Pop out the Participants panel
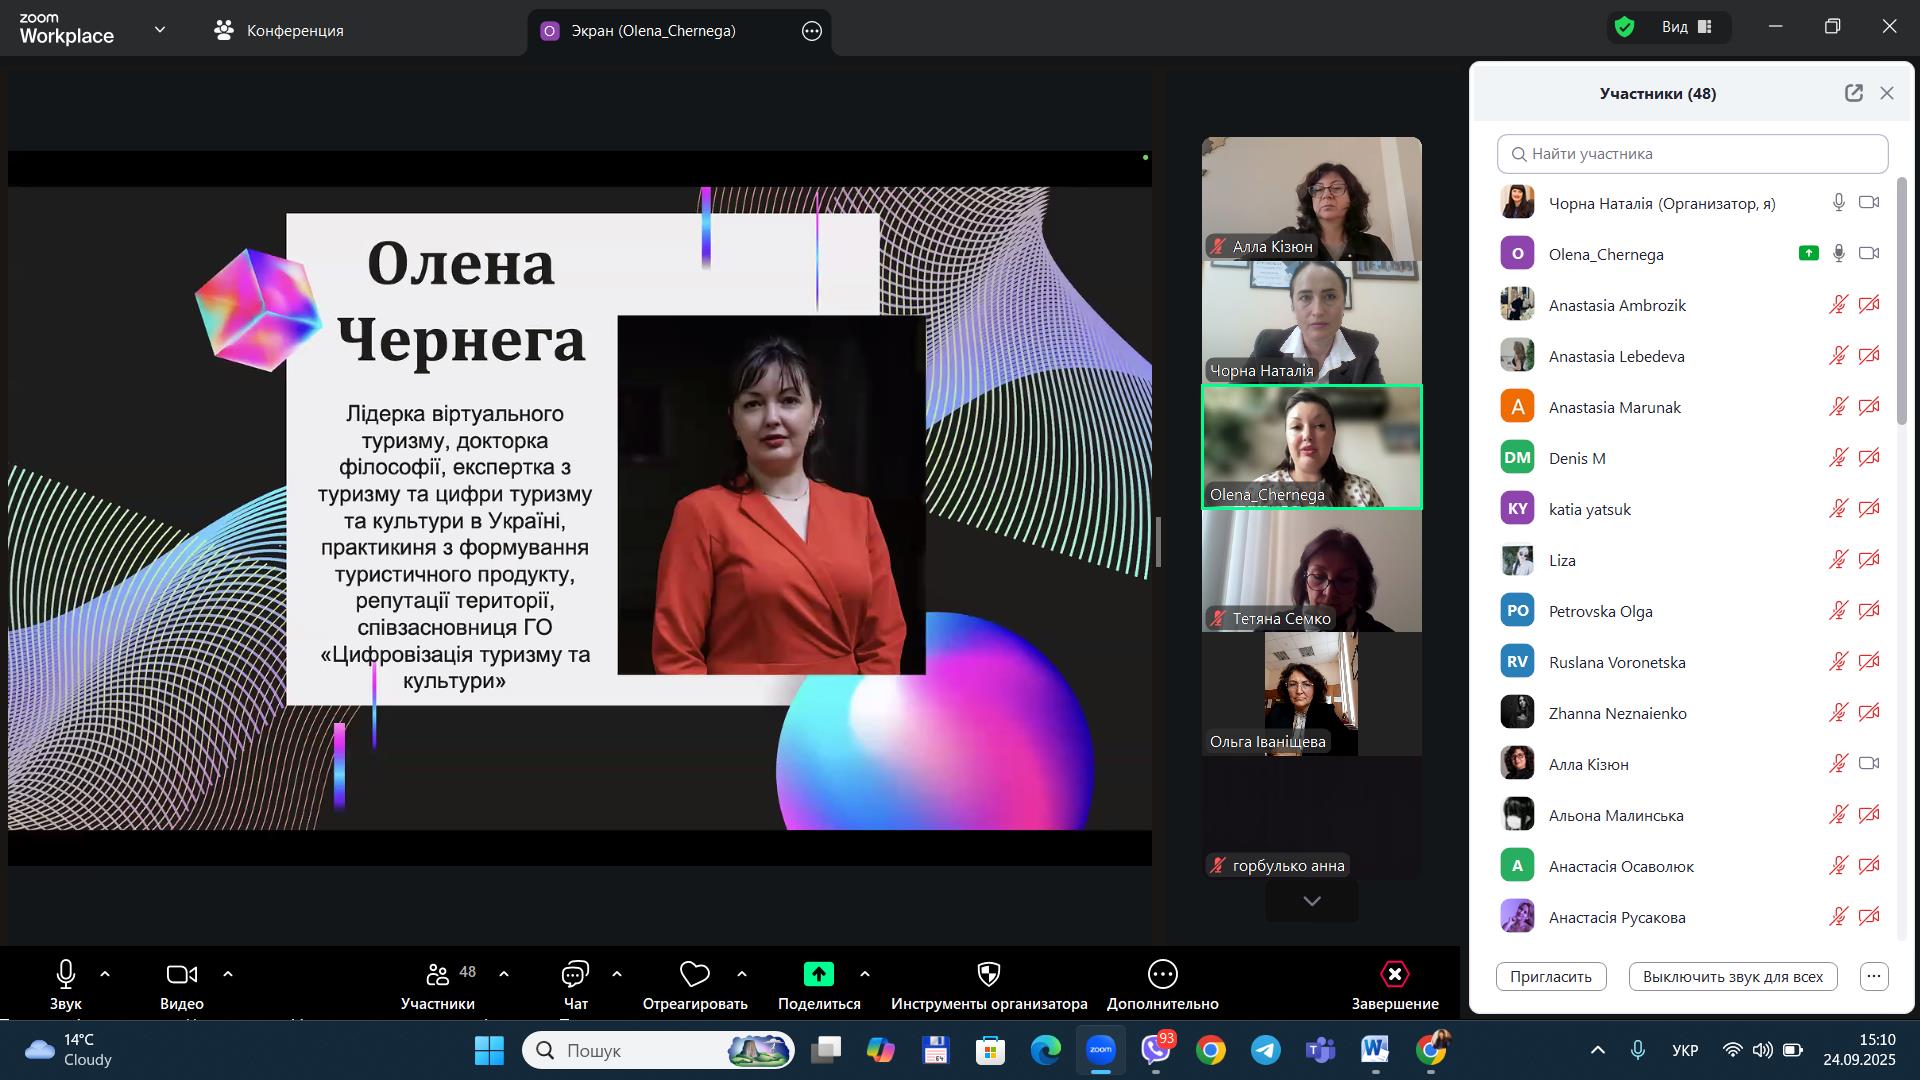This screenshot has width=1920, height=1080. 1853,93
